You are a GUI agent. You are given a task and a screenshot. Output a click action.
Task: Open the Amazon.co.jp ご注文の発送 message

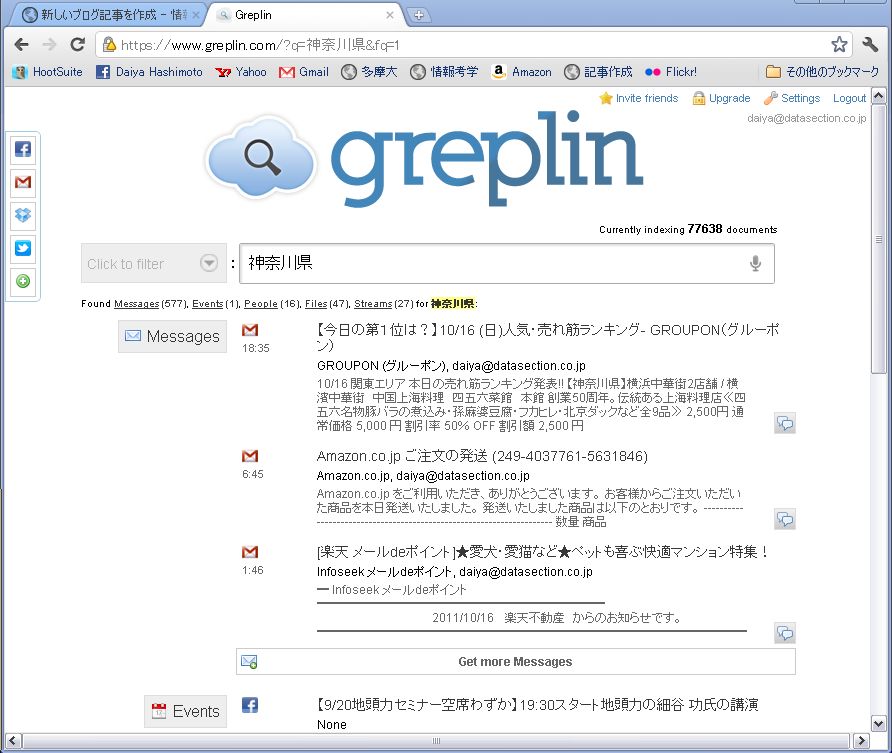(x=482, y=456)
